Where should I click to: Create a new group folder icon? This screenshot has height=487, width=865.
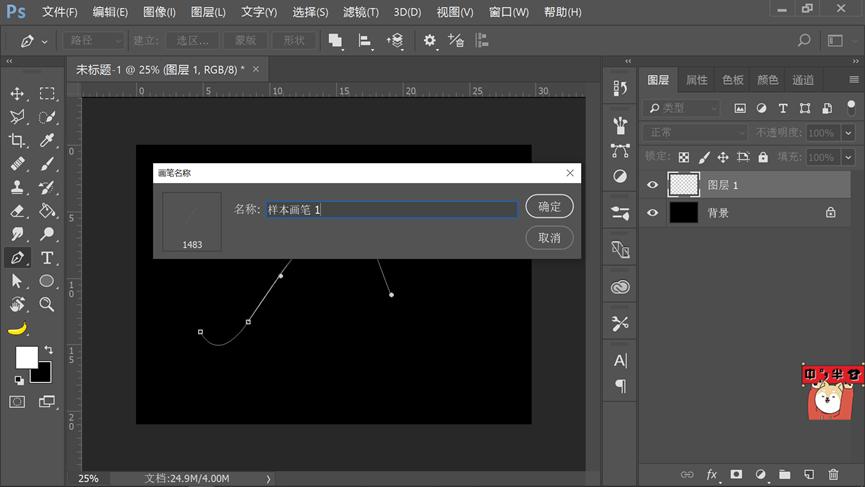(784, 474)
